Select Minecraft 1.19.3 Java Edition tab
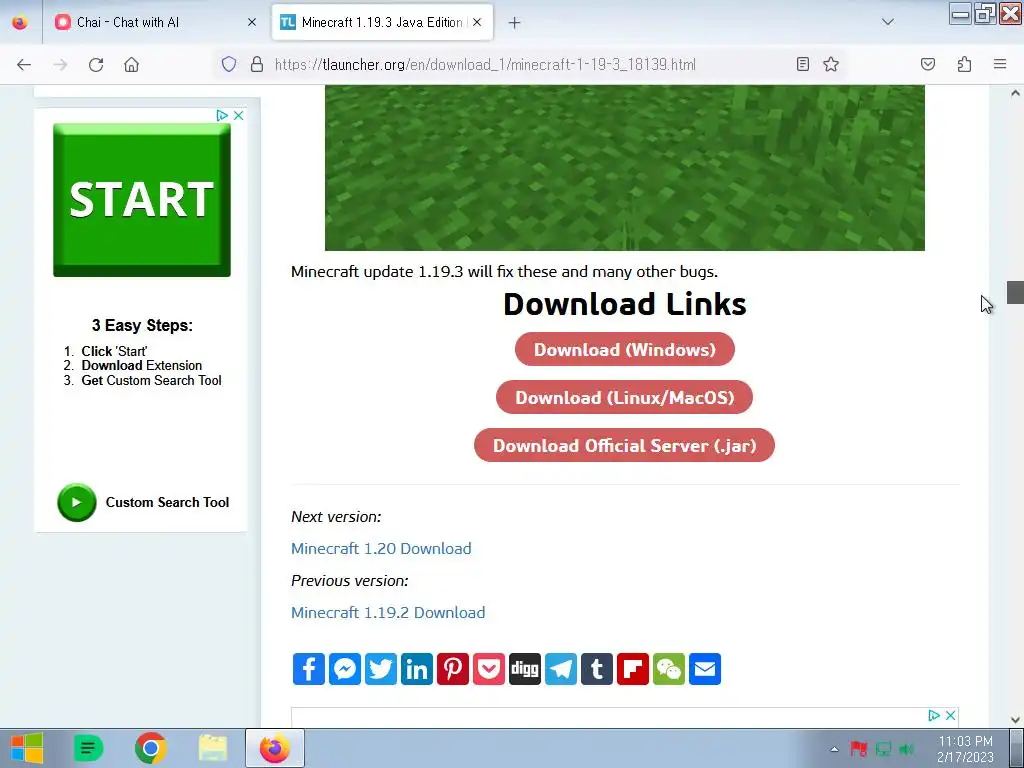 coord(382,22)
